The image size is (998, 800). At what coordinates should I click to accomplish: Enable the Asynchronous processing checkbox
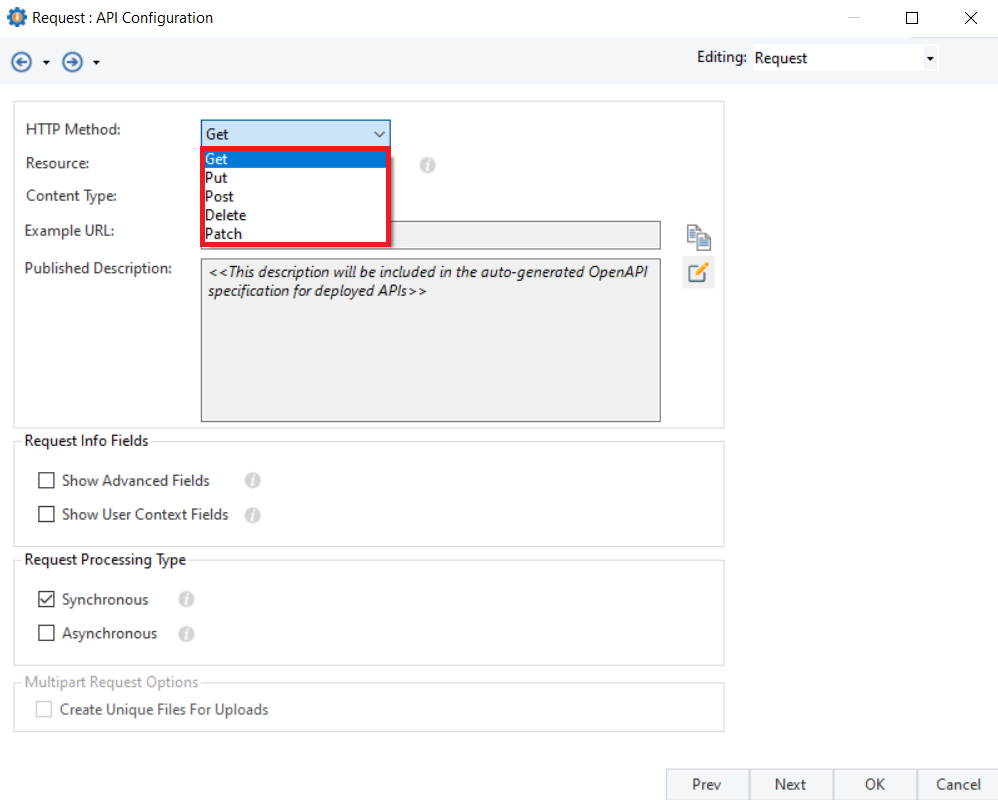[46, 634]
